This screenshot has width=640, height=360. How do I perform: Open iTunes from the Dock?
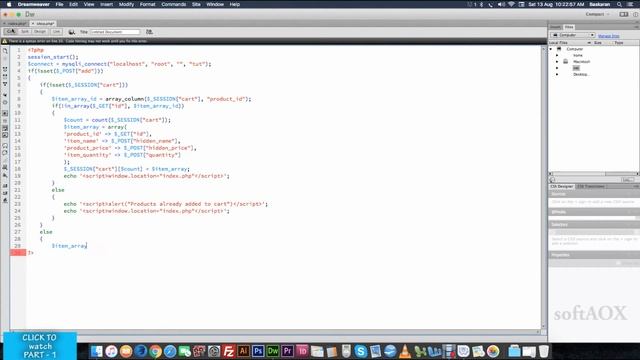tap(111, 351)
